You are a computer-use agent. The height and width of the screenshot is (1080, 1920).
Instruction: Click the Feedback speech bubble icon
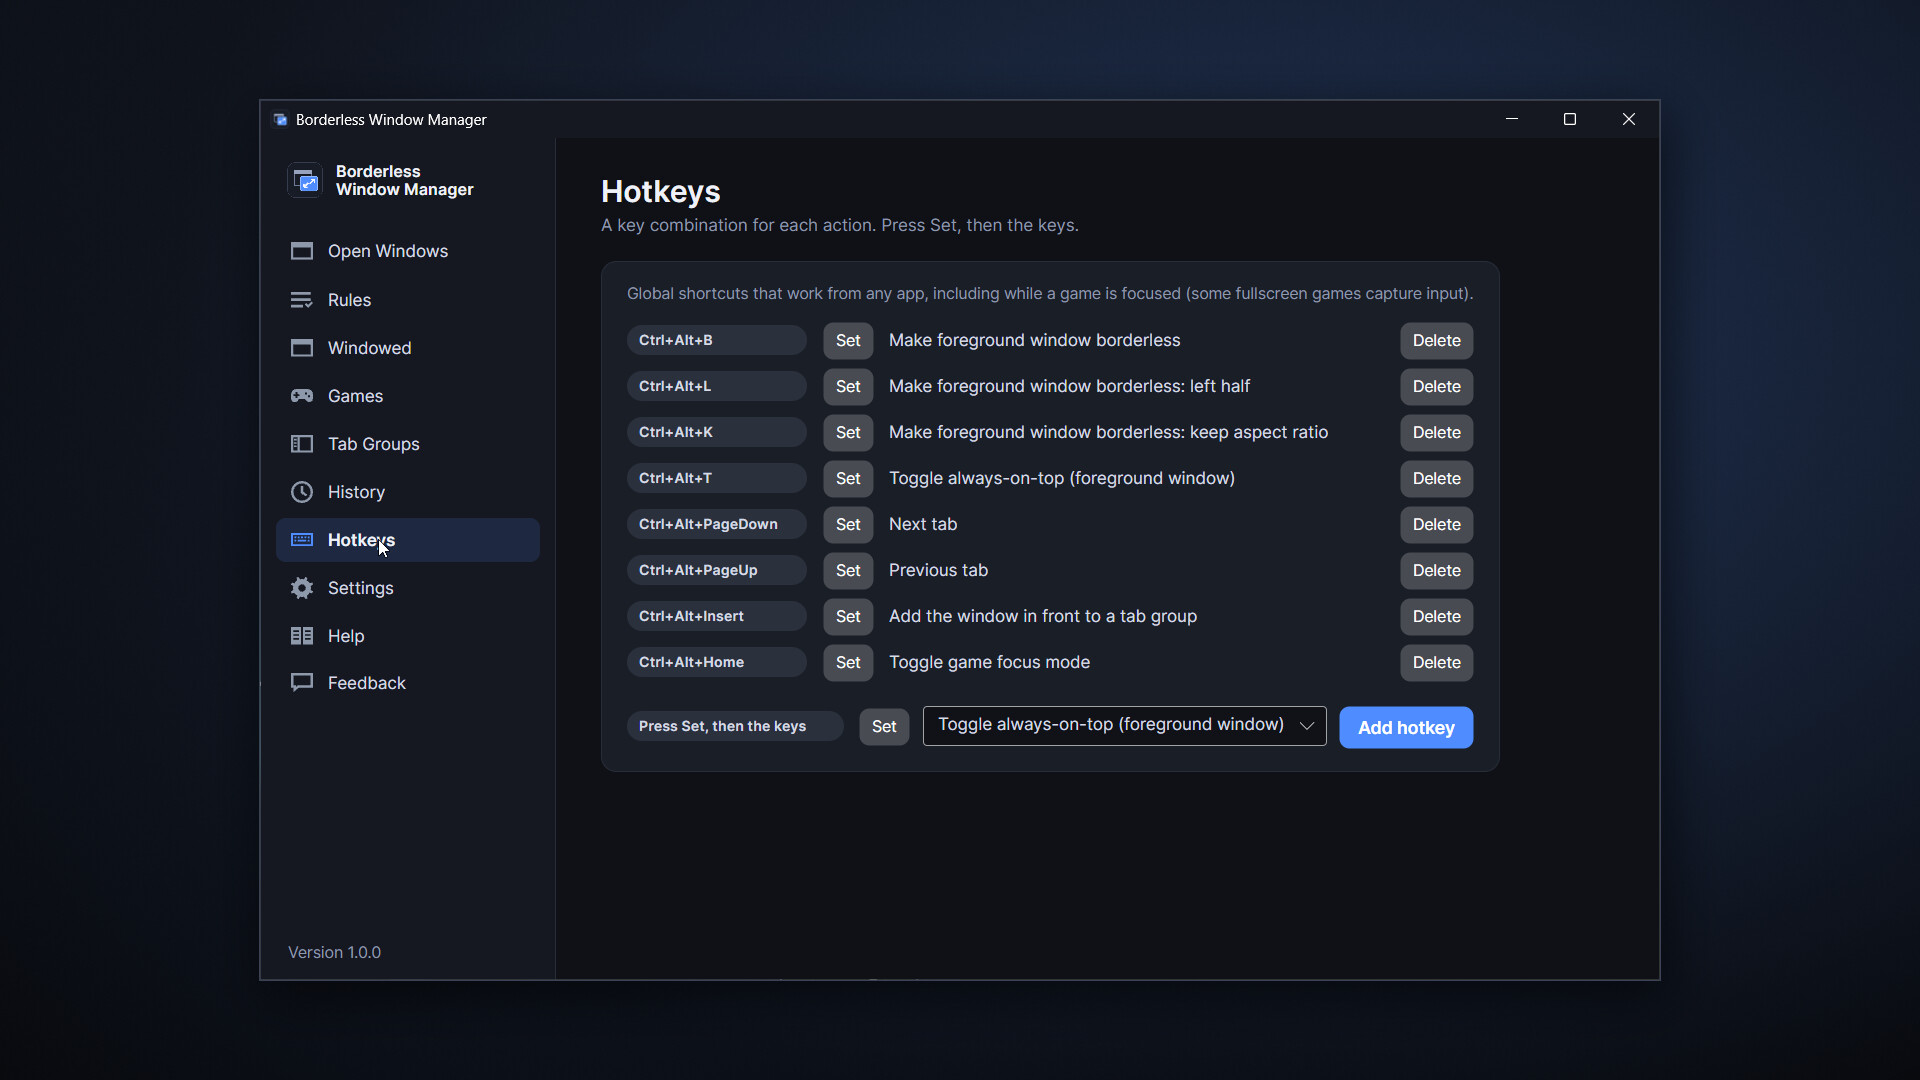pos(302,683)
